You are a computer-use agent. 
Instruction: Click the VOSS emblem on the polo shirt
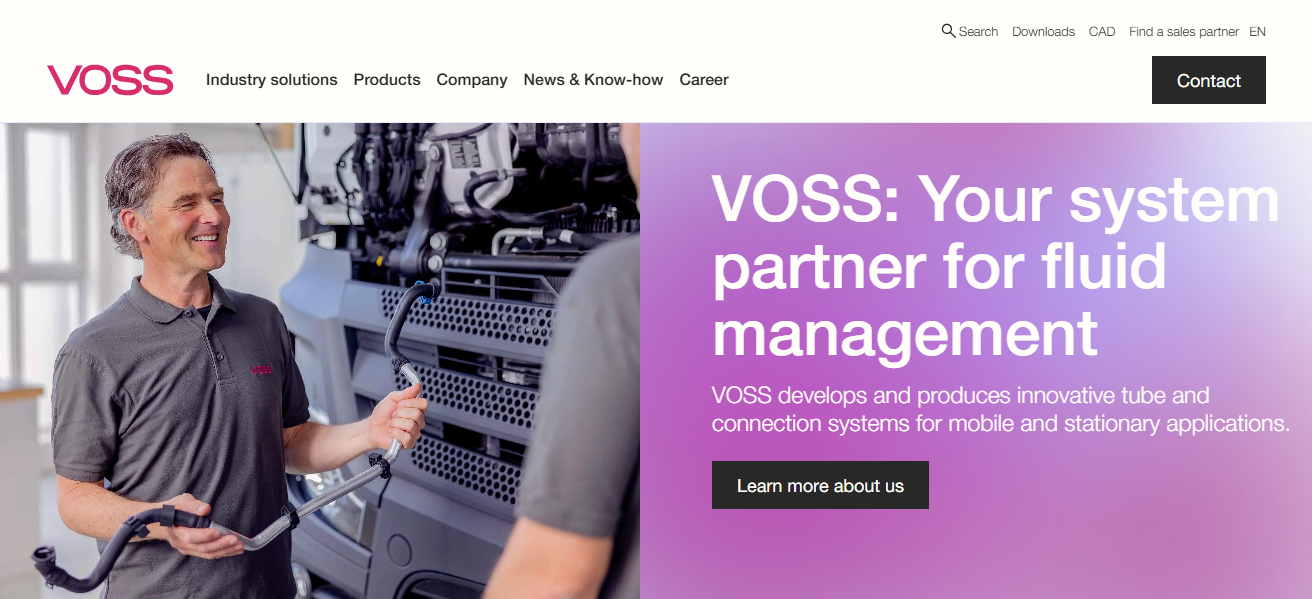tap(261, 369)
